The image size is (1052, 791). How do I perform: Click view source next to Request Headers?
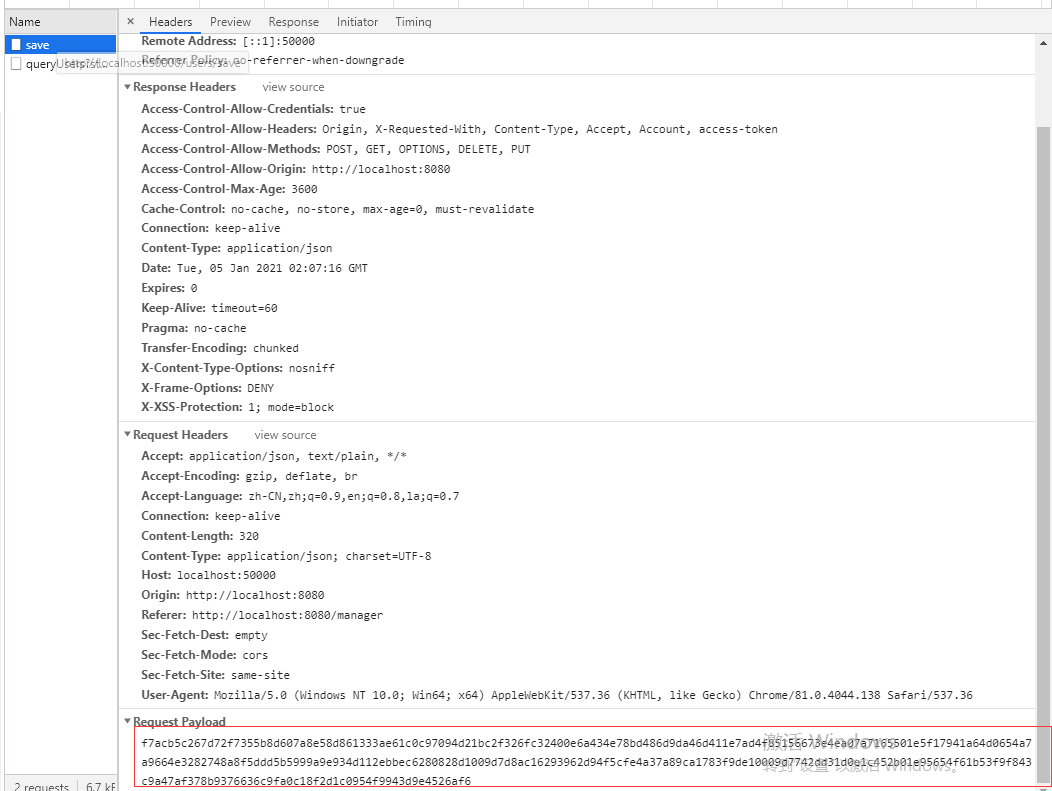(285, 435)
